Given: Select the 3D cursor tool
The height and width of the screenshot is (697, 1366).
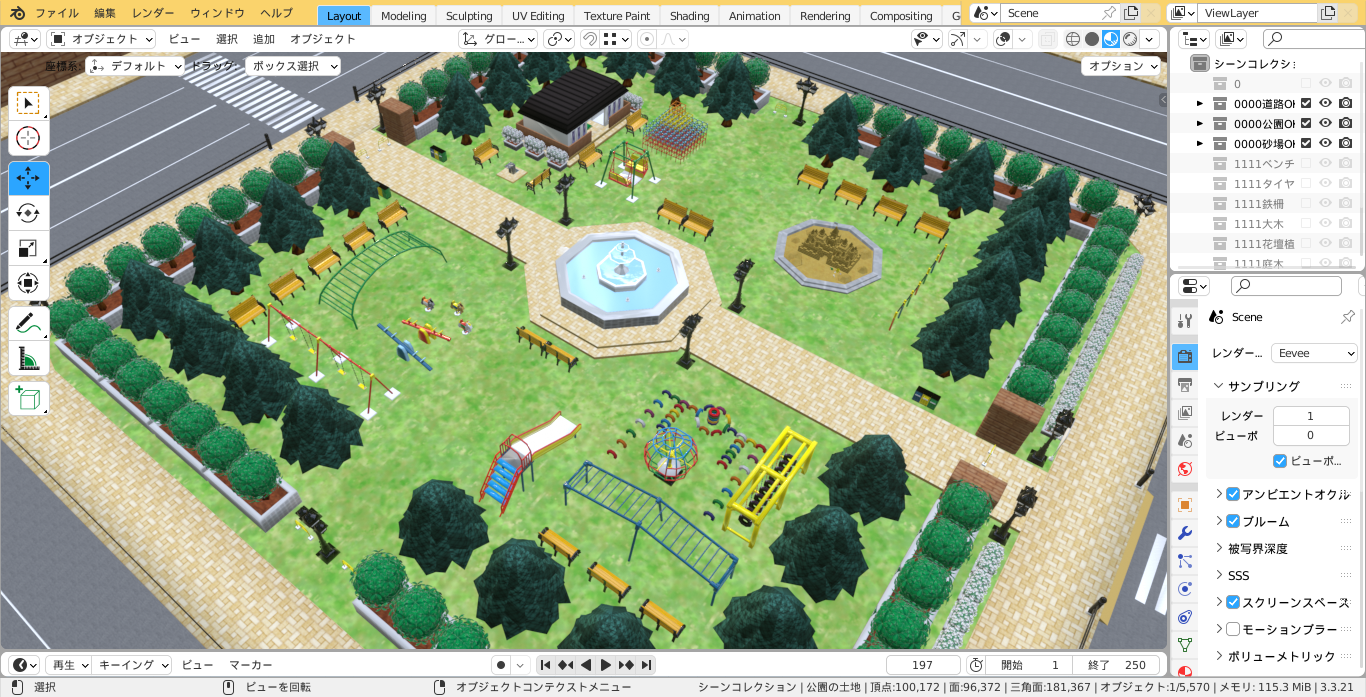Looking at the screenshot, I should tap(28, 138).
